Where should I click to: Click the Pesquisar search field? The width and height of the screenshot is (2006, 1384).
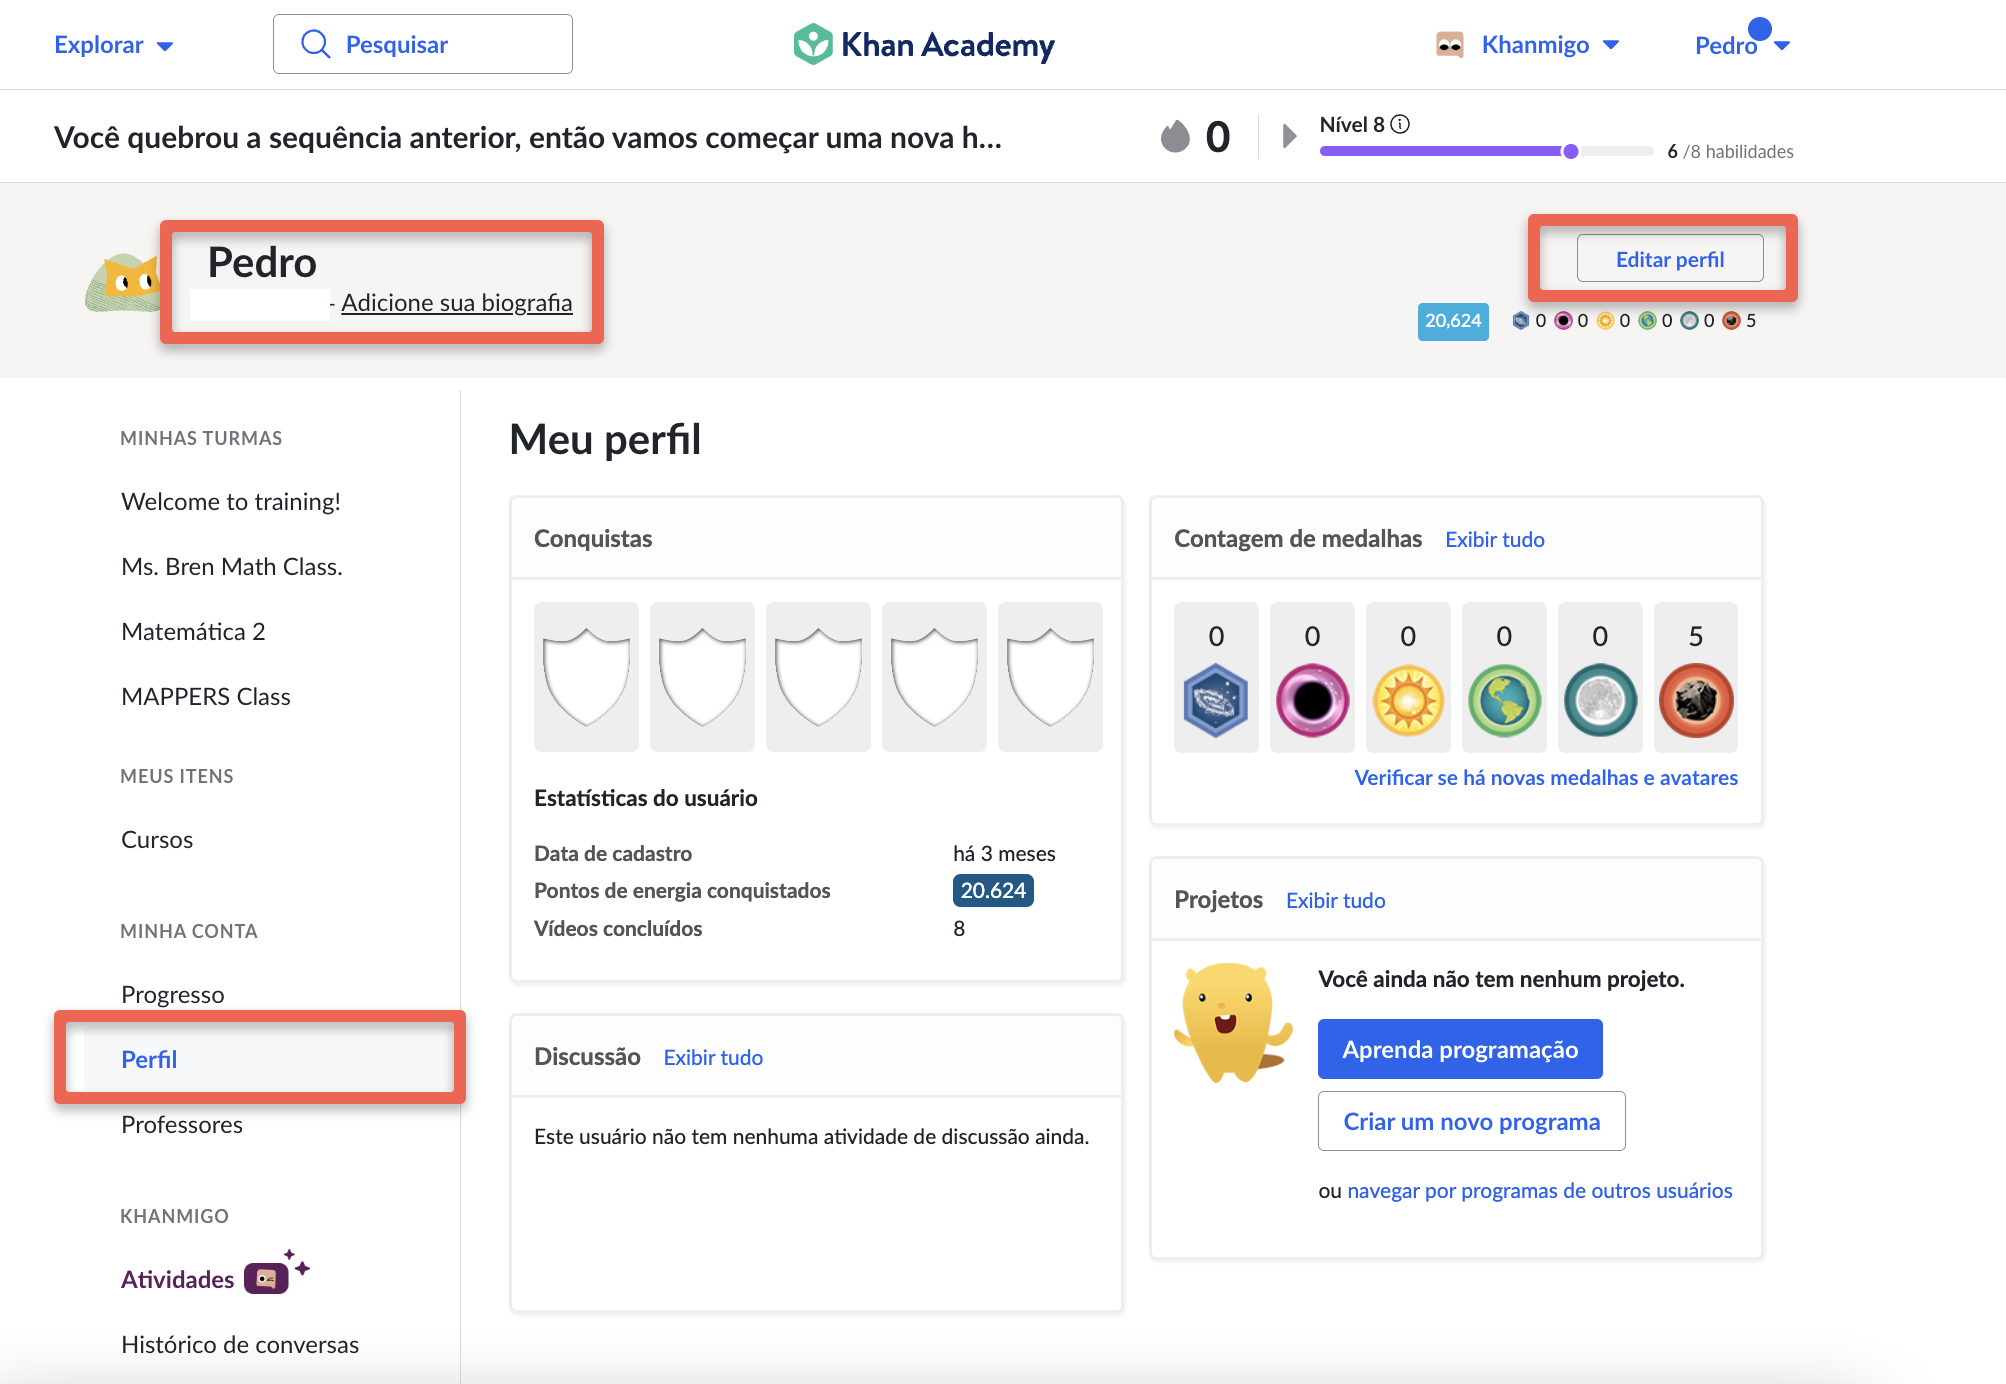[x=423, y=44]
